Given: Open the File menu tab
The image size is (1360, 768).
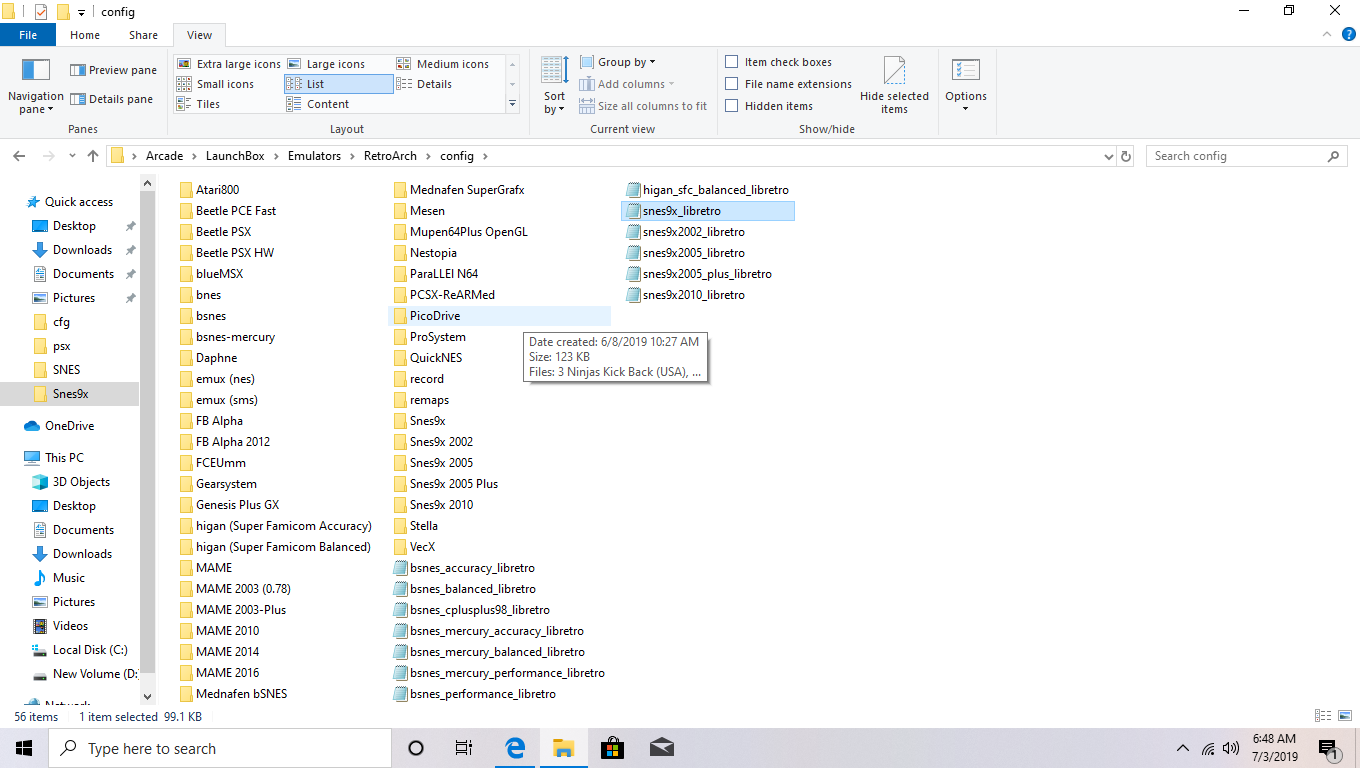Looking at the screenshot, I should 28,35.
